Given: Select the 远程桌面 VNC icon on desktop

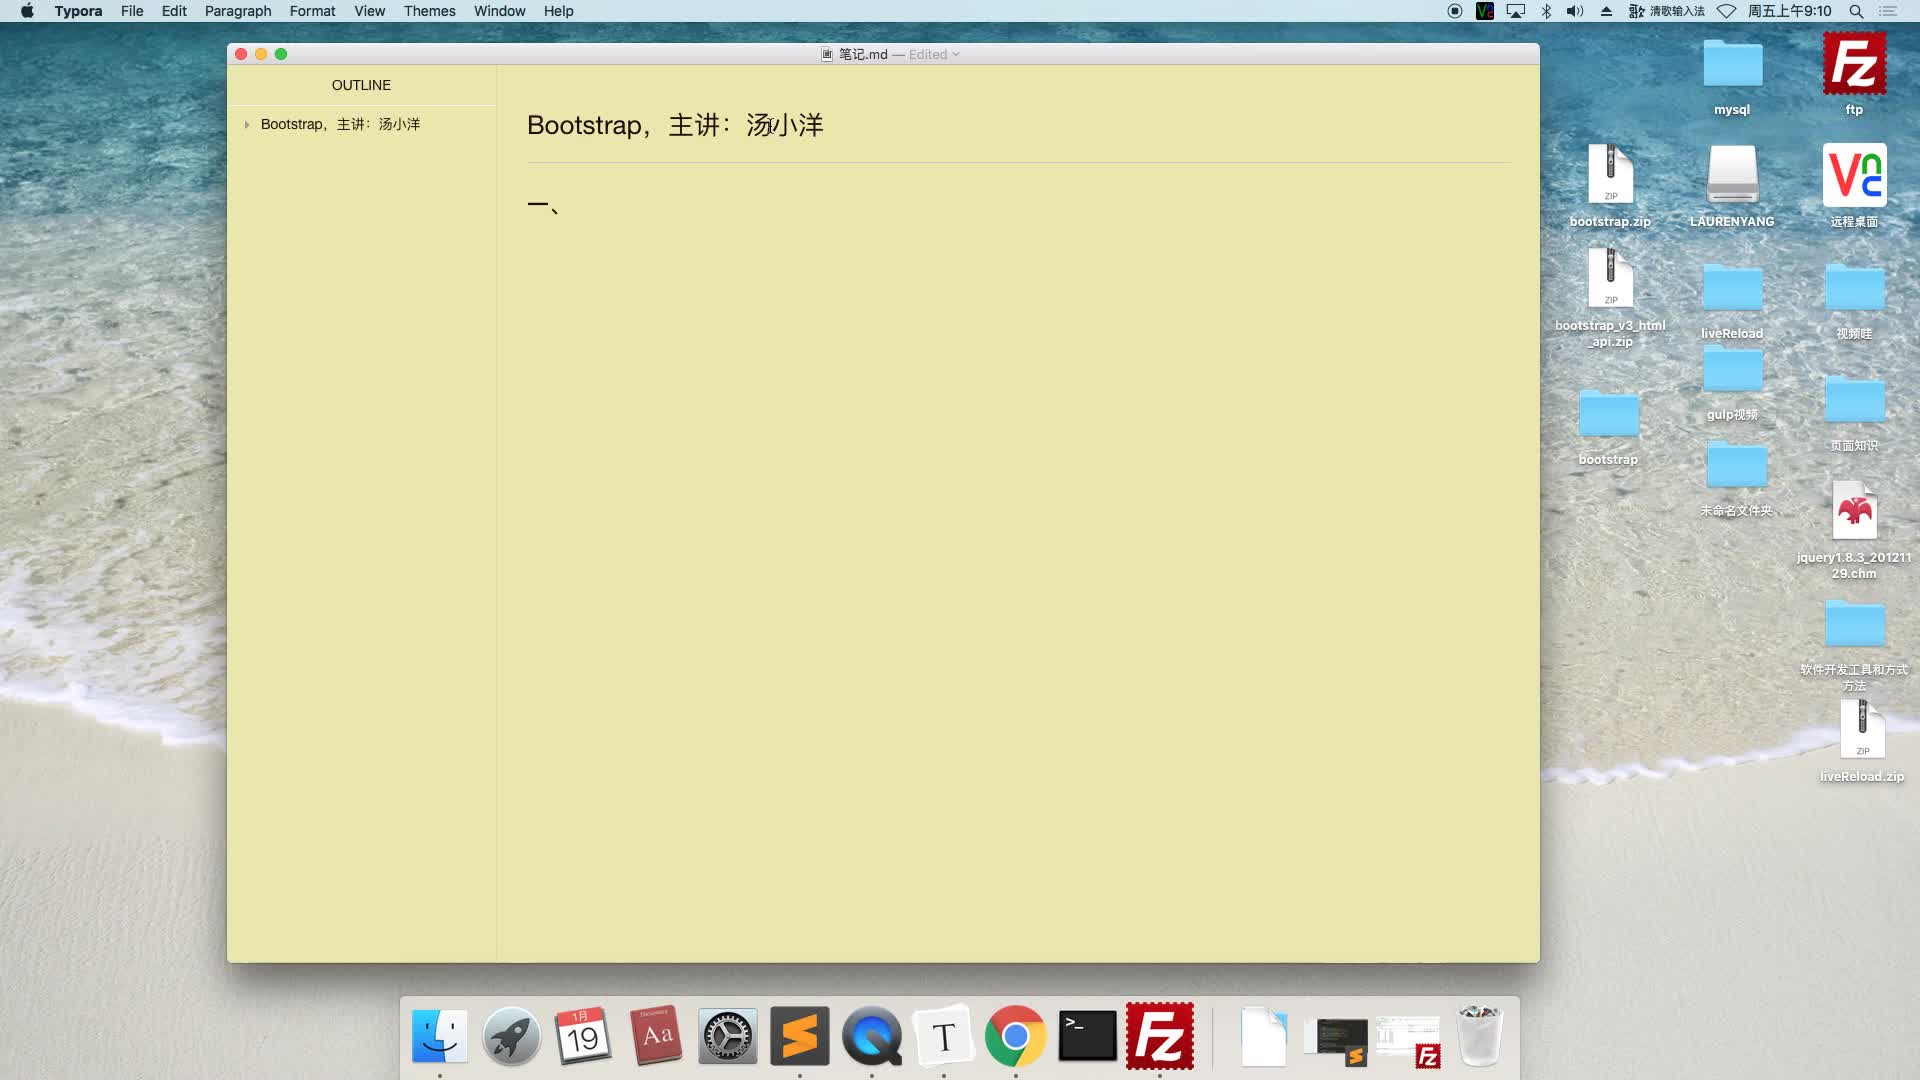Looking at the screenshot, I should point(1854,186).
